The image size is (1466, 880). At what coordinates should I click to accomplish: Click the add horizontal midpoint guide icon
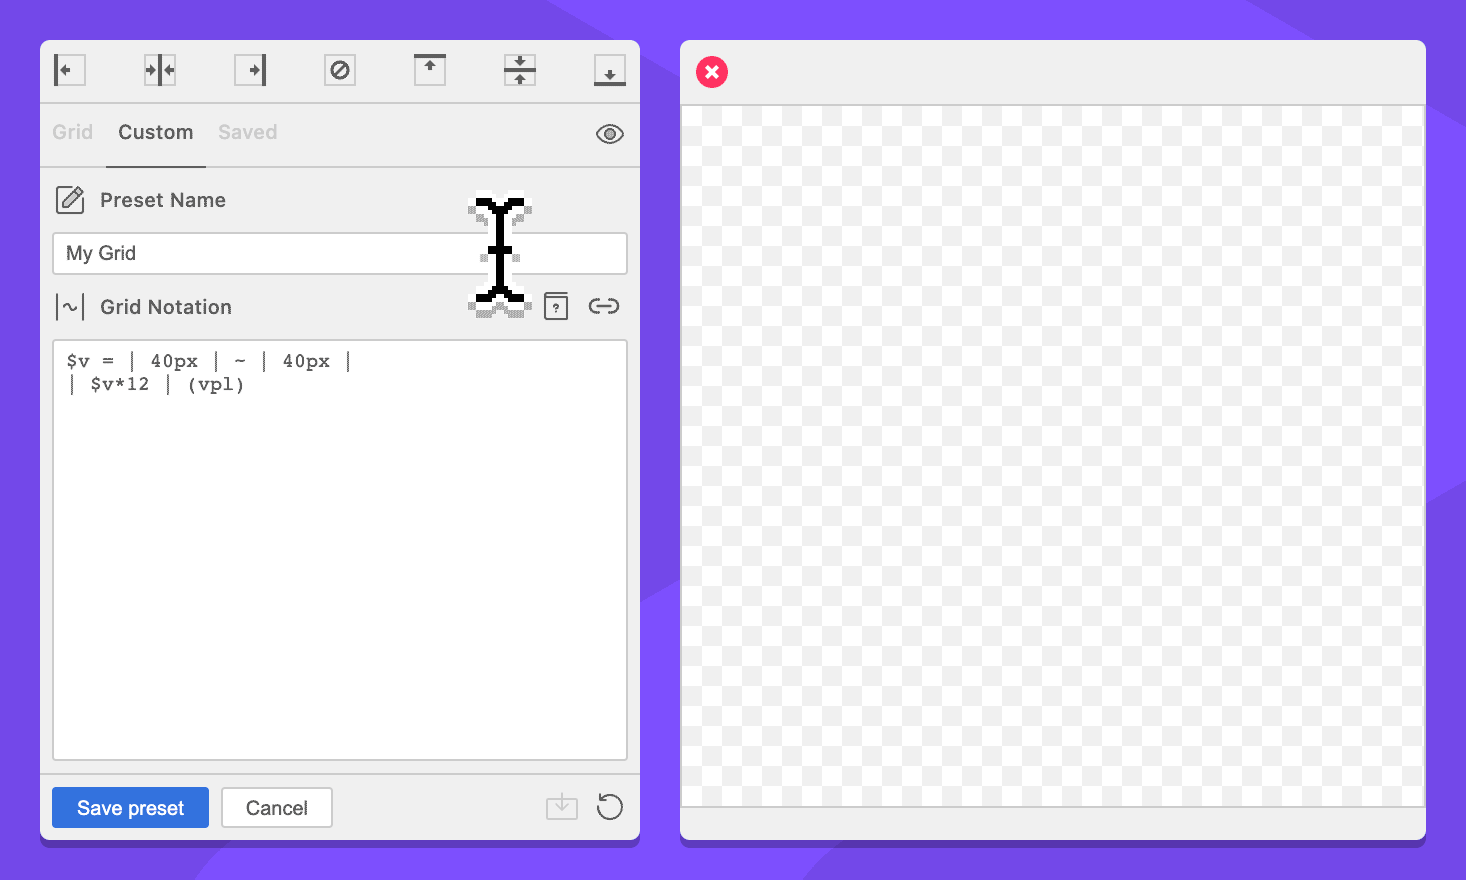(x=520, y=70)
